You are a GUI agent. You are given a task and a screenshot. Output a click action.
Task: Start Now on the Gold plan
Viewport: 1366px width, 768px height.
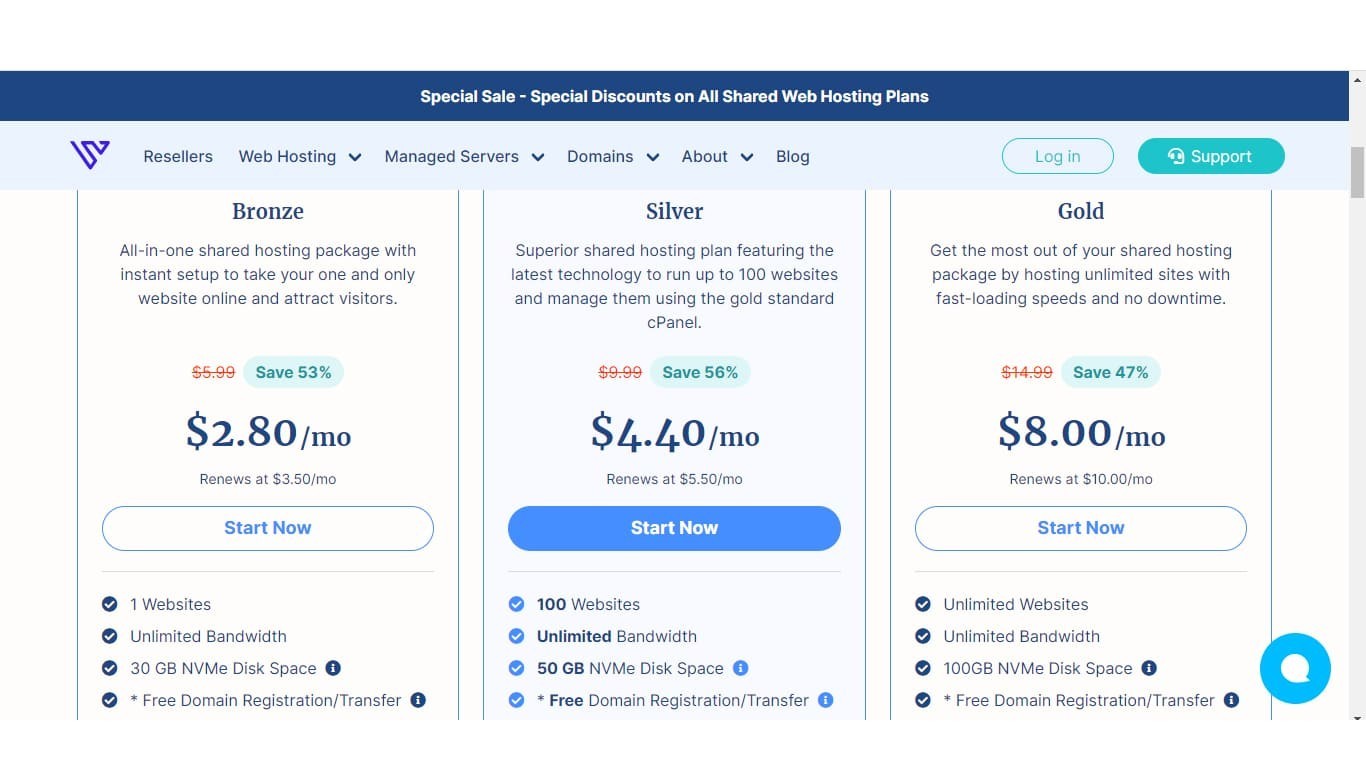click(1081, 528)
